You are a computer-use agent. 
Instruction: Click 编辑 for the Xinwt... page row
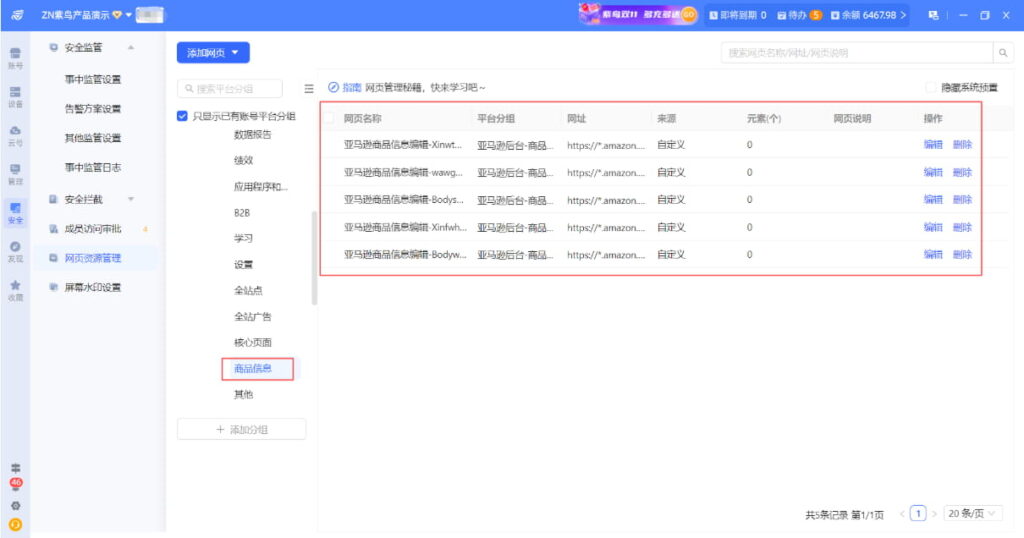tap(933, 144)
